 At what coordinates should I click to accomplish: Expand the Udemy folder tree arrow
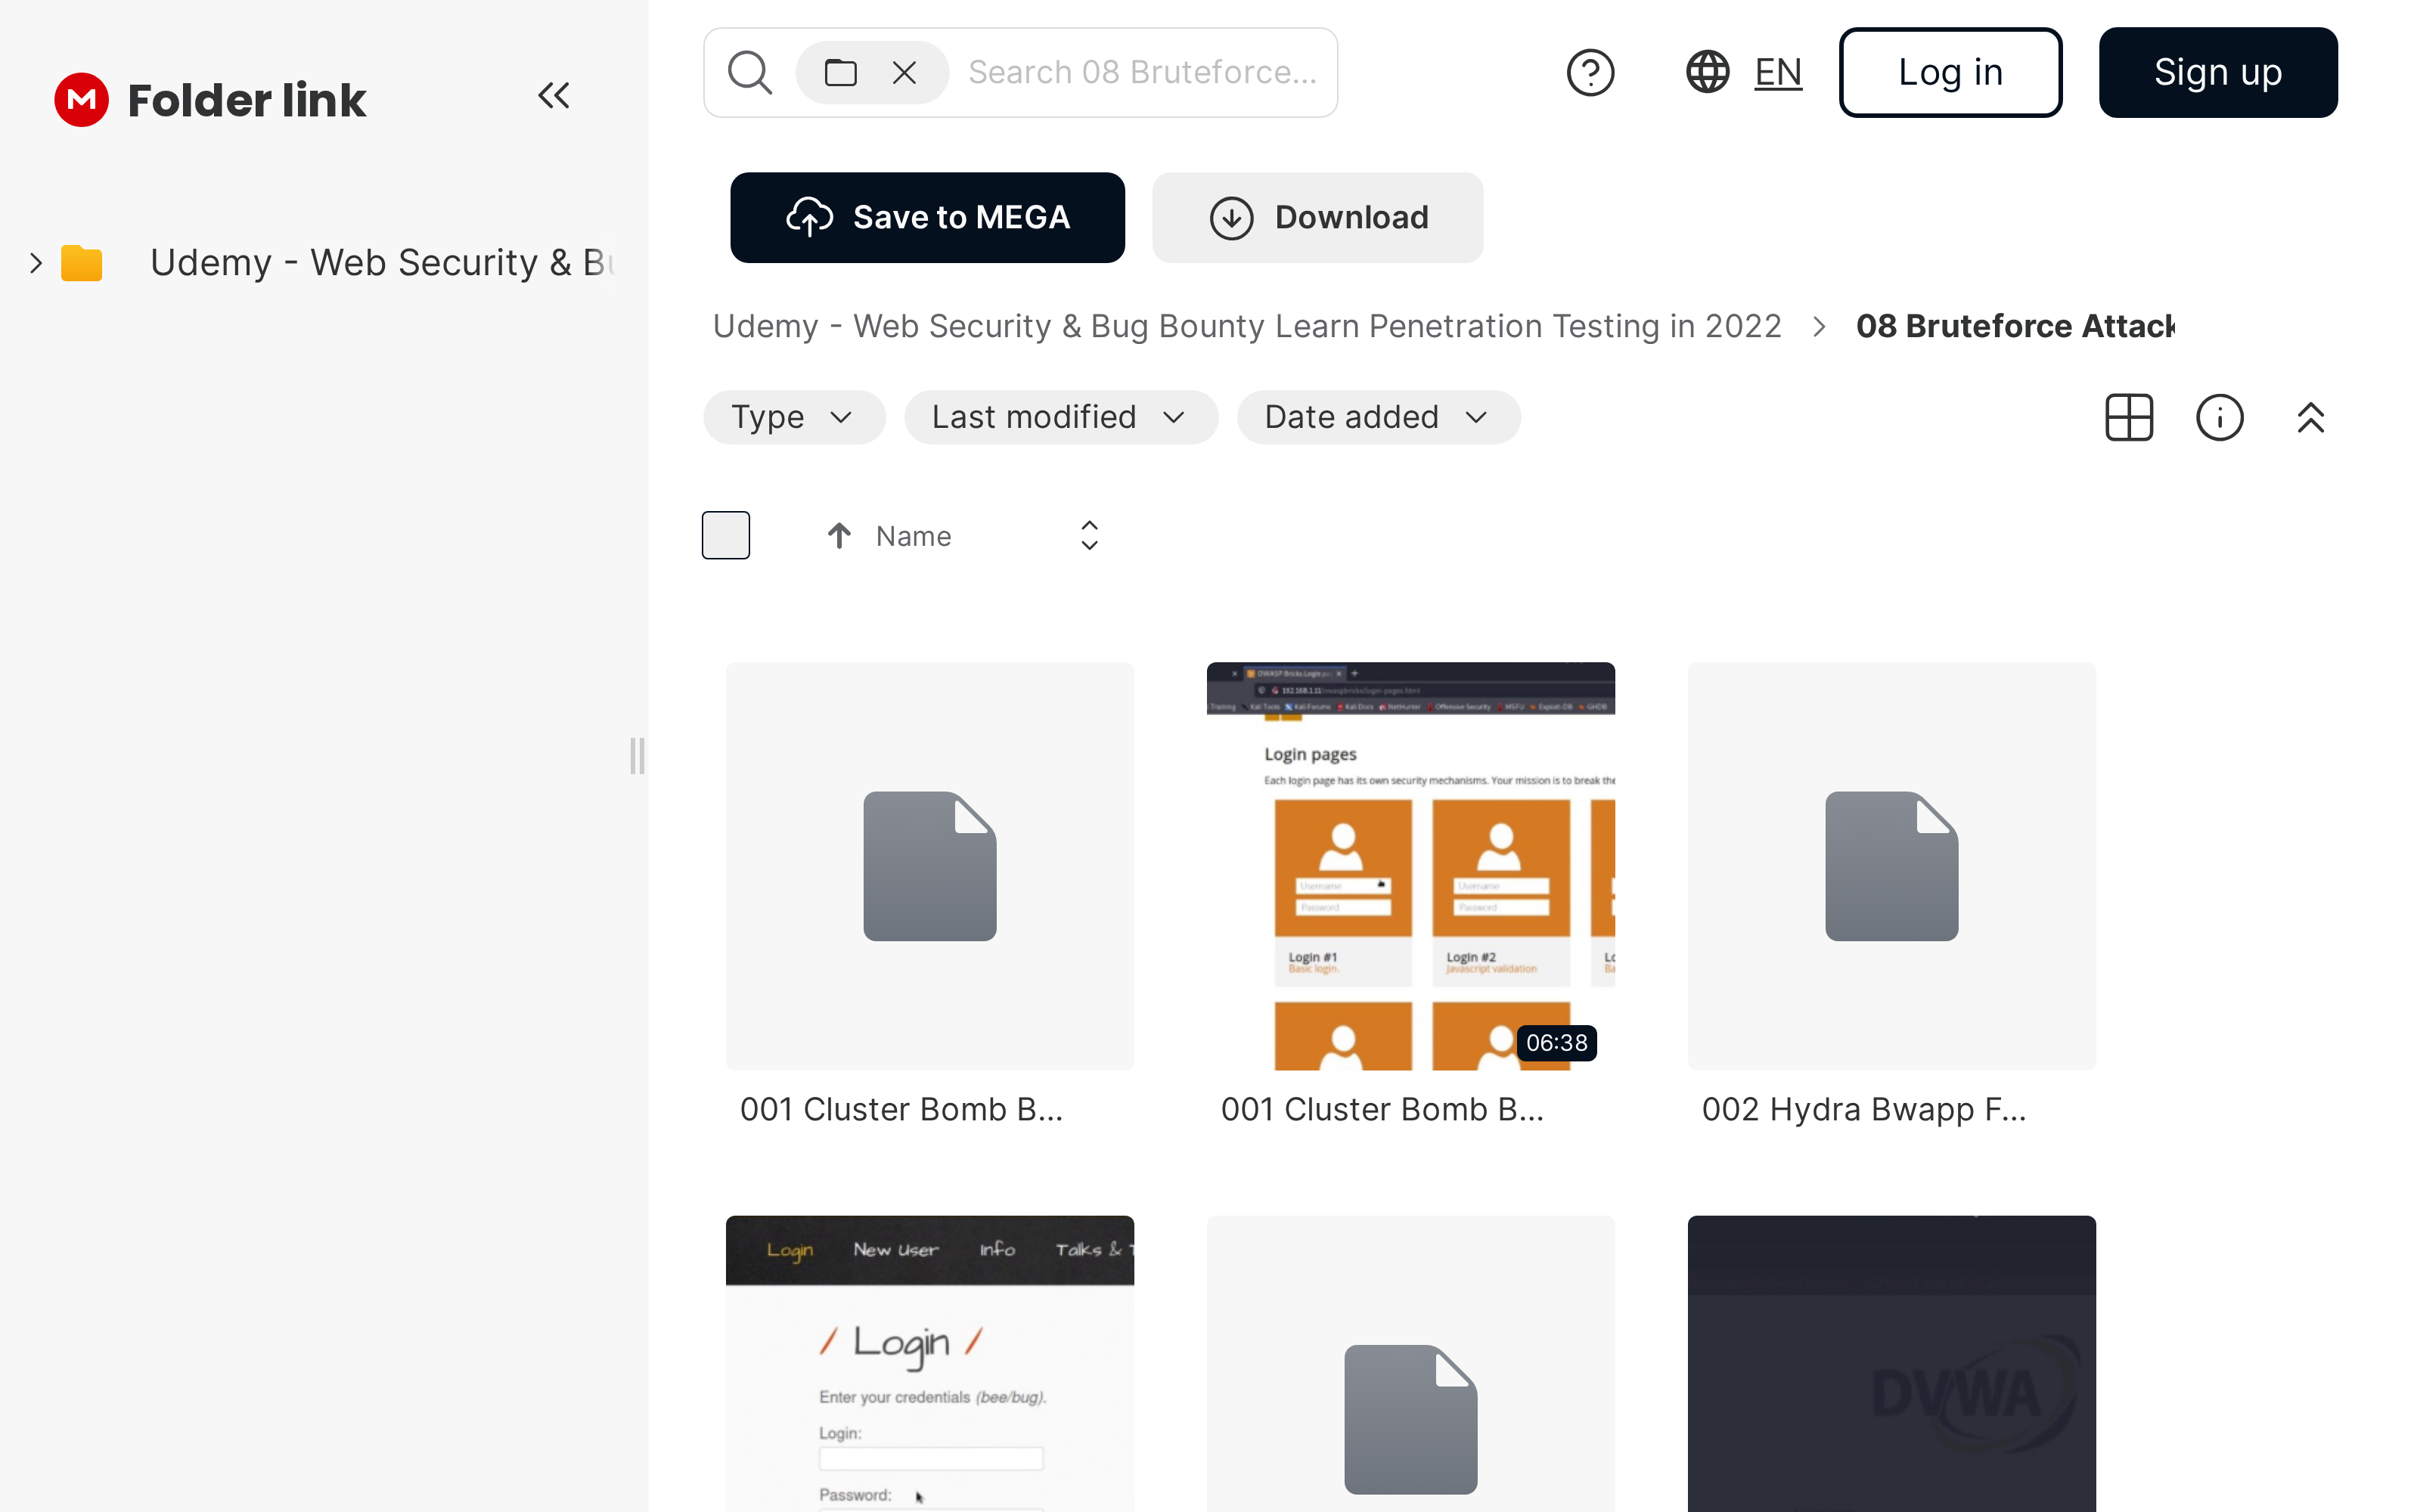[x=36, y=263]
